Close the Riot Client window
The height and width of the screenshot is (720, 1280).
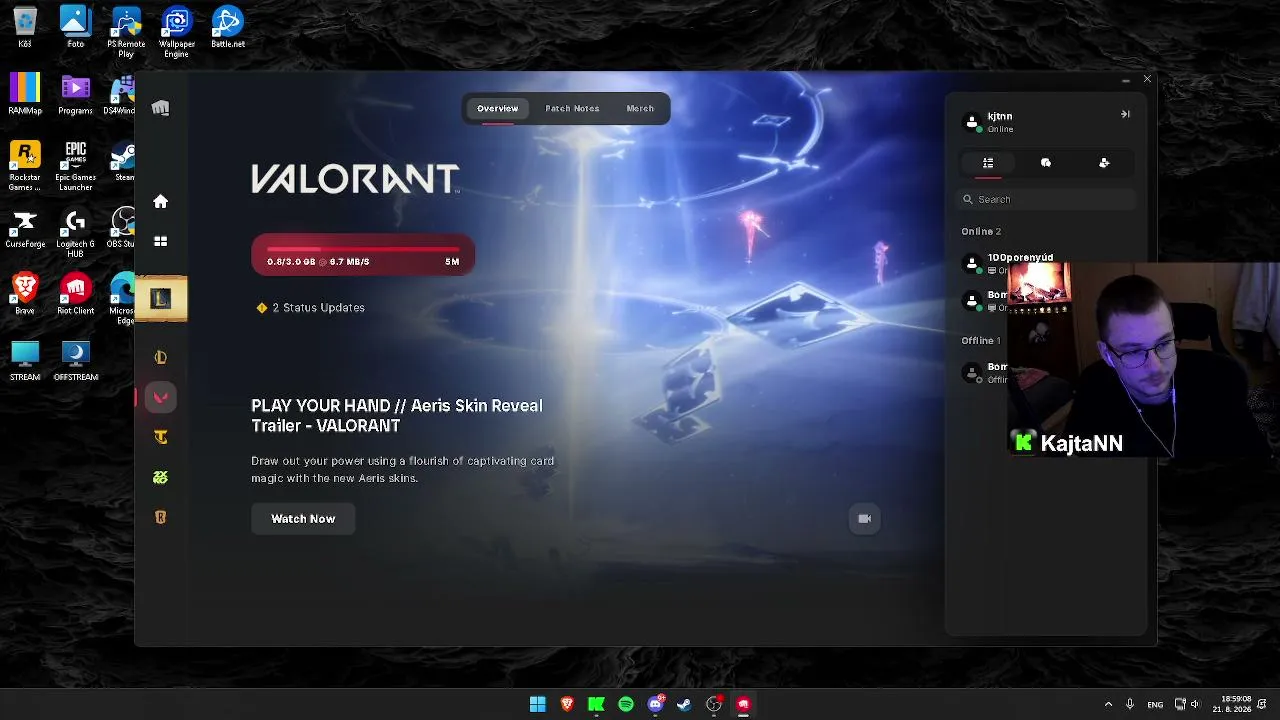[x=1147, y=79]
